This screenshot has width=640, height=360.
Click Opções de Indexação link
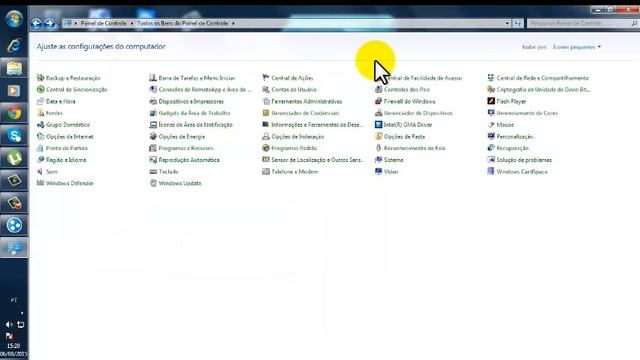[298, 137]
